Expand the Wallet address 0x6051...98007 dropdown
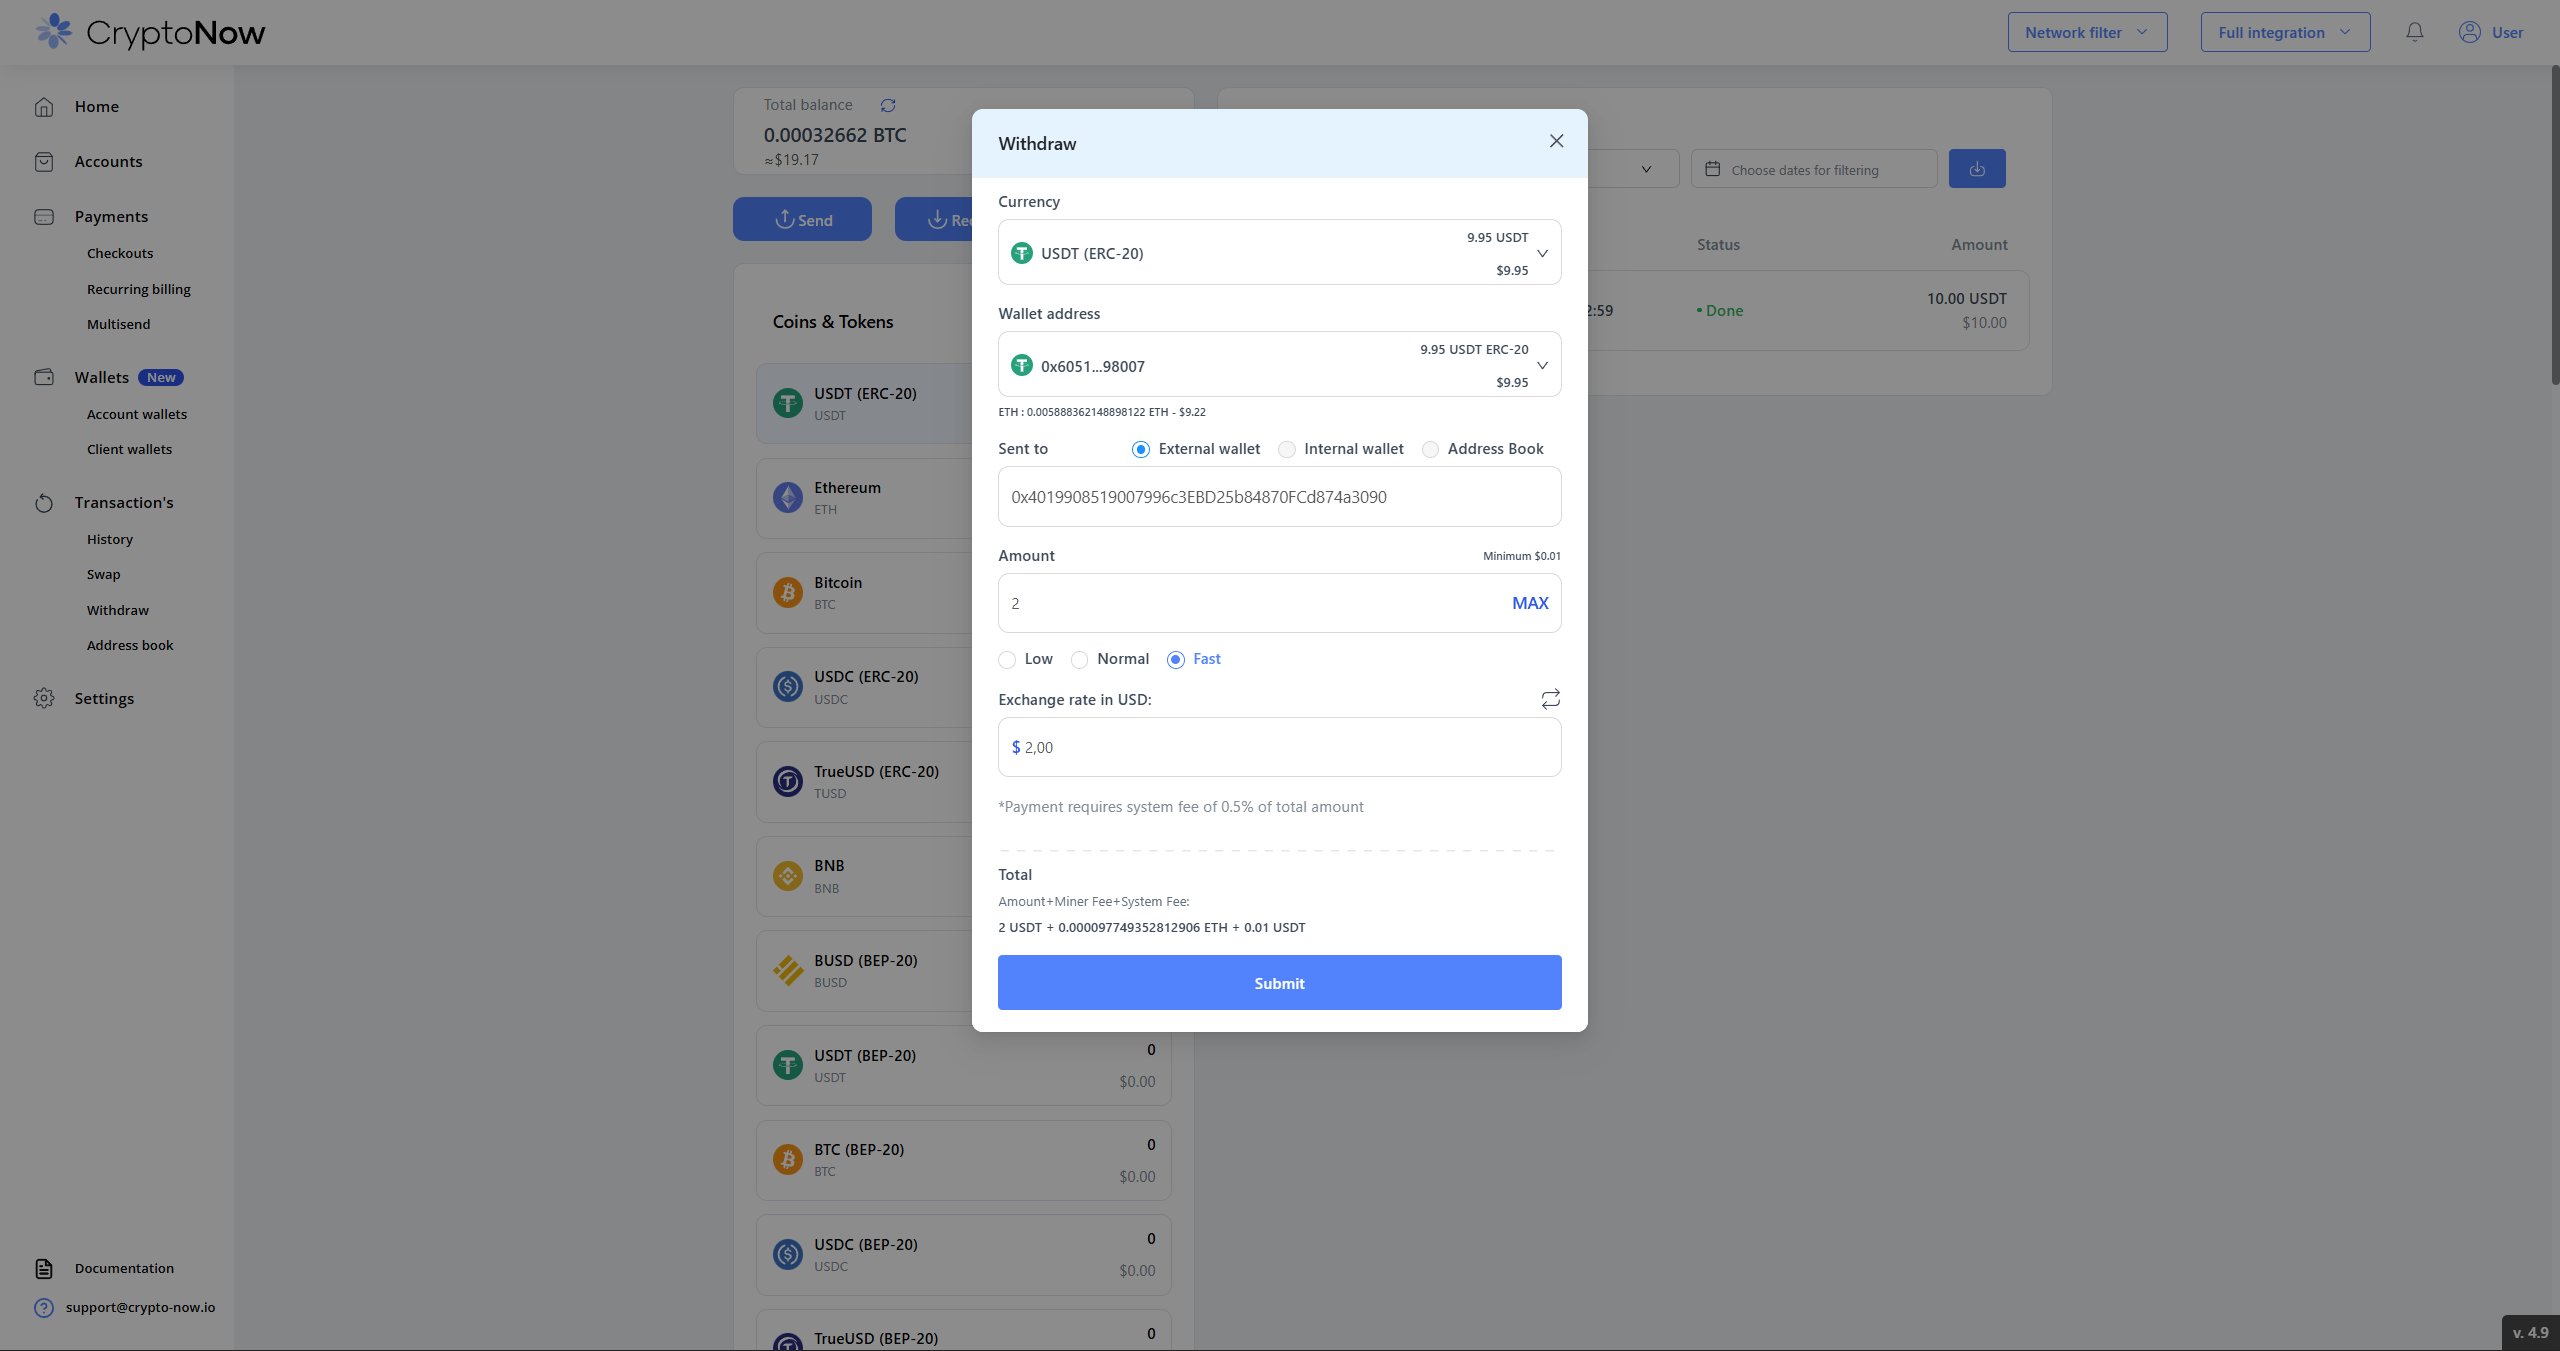The width and height of the screenshot is (2560, 1351). tap(1279, 364)
